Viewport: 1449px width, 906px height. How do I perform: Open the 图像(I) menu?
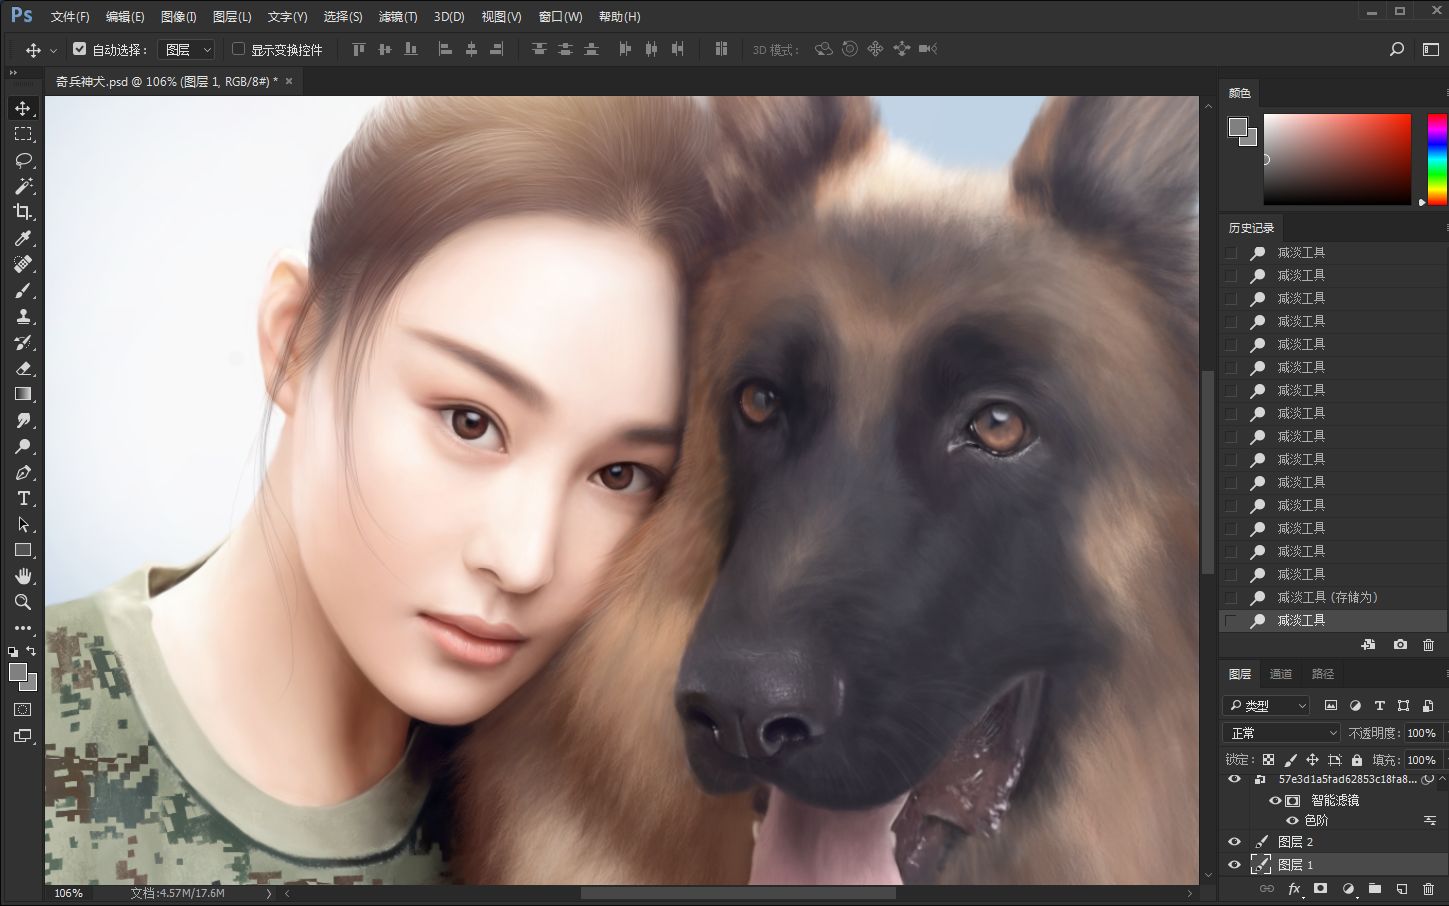click(x=179, y=17)
